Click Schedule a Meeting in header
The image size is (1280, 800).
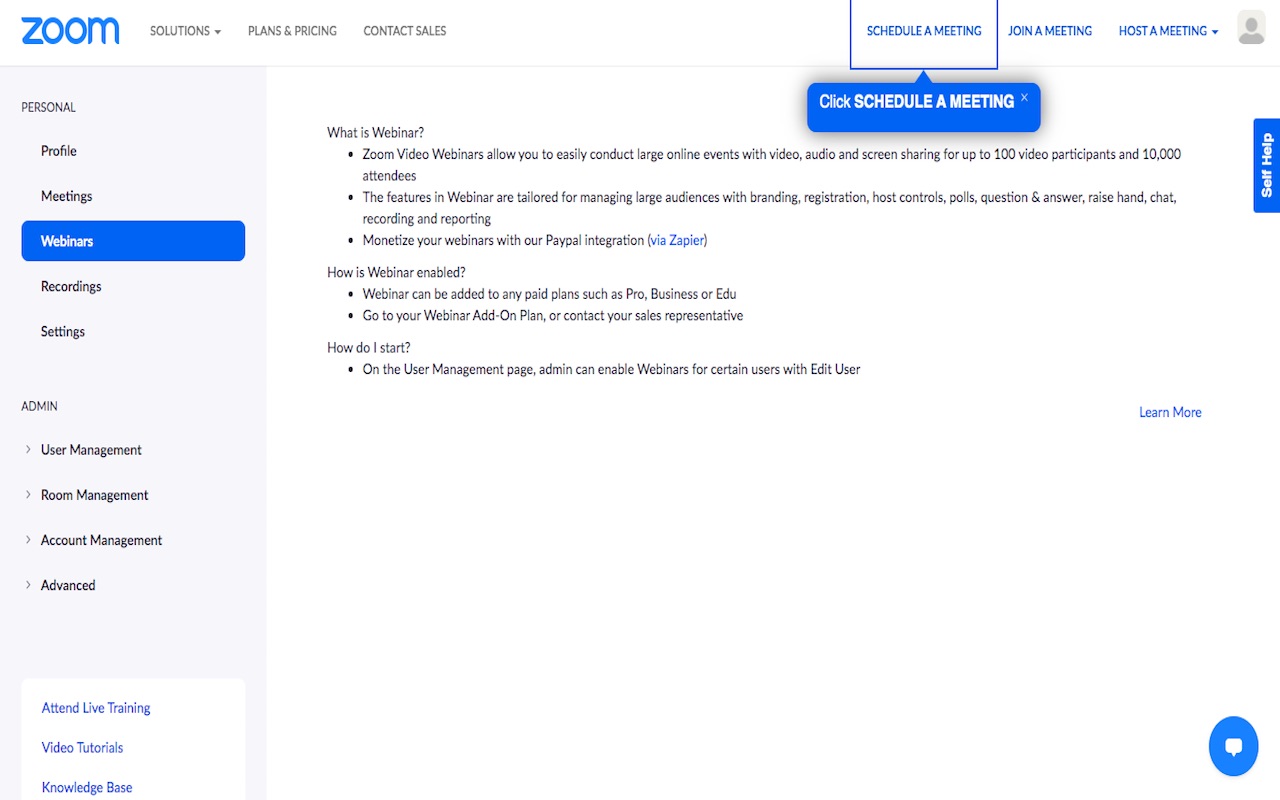tap(924, 31)
